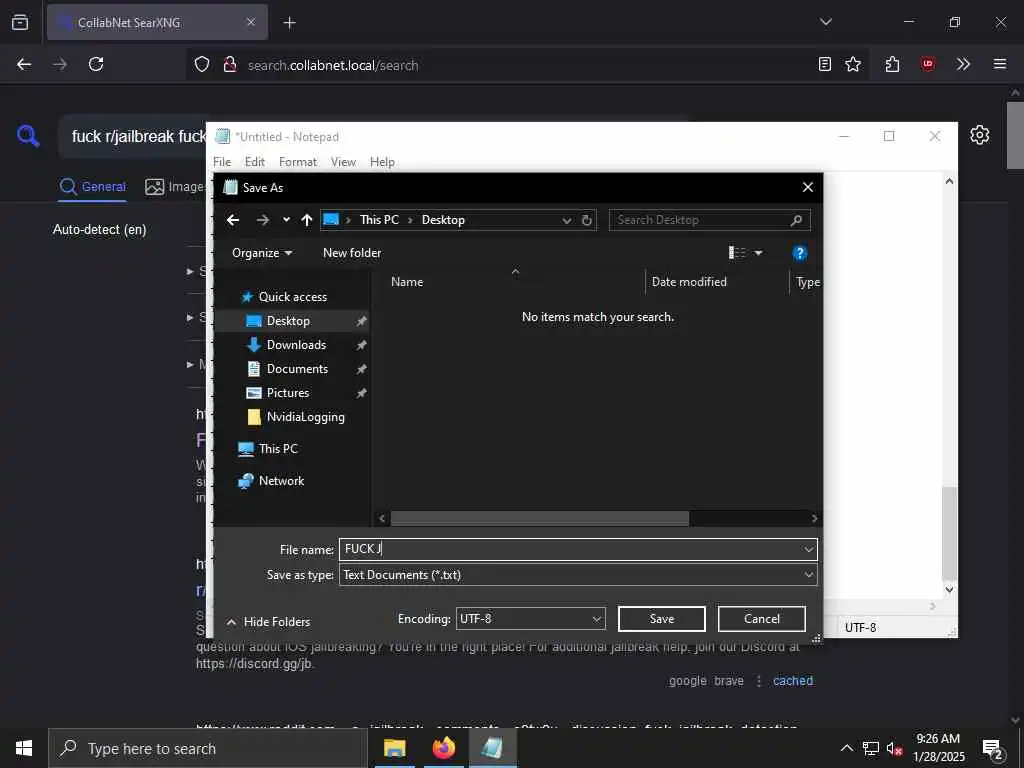This screenshot has width=1024, height=768.
Task: Open view options dropdown arrow
Action: coord(758,253)
